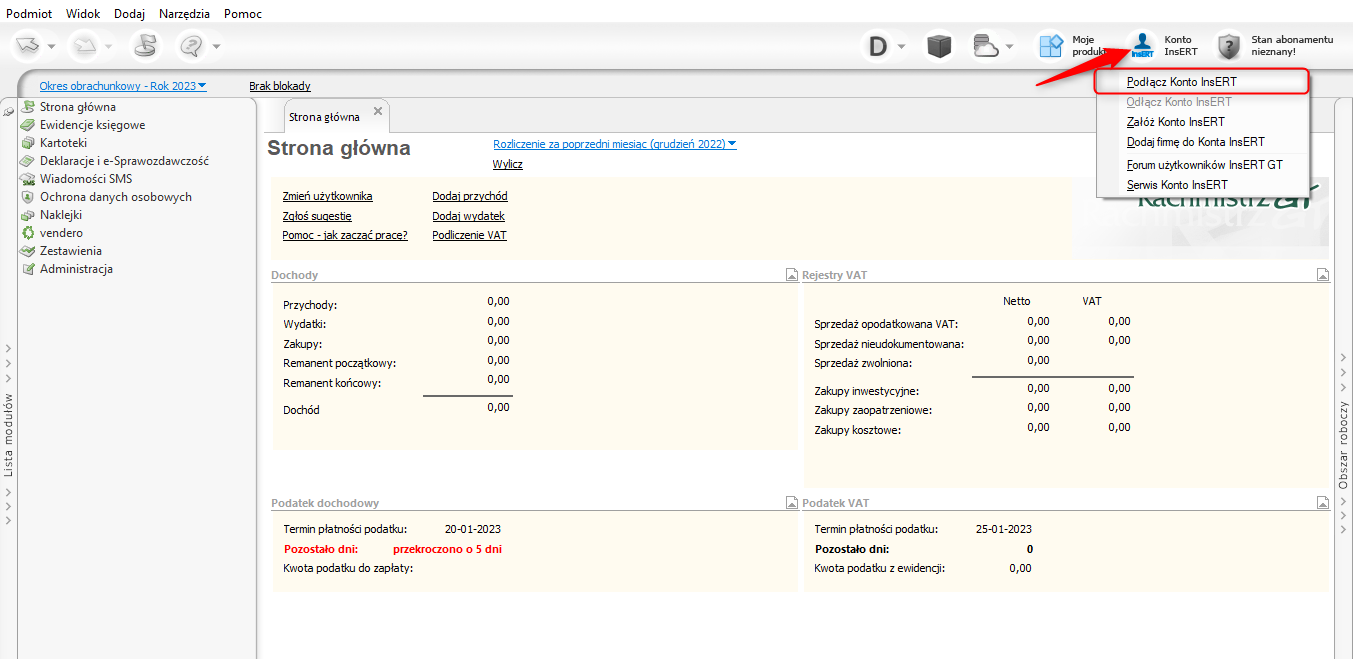Open vendero module
This screenshot has width=1353, height=659.
tap(61, 233)
